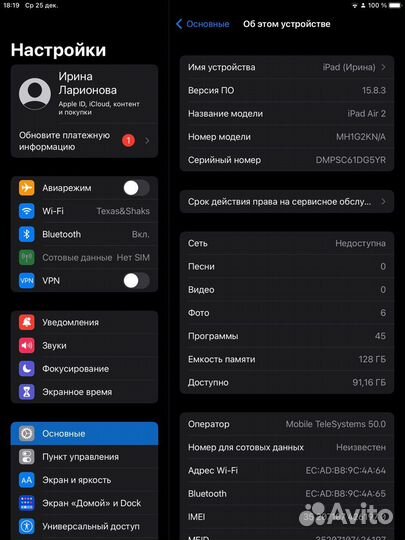Open Сотовые данные Нет SIM row
The height and width of the screenshot is (540, 405).
[84, 257]
